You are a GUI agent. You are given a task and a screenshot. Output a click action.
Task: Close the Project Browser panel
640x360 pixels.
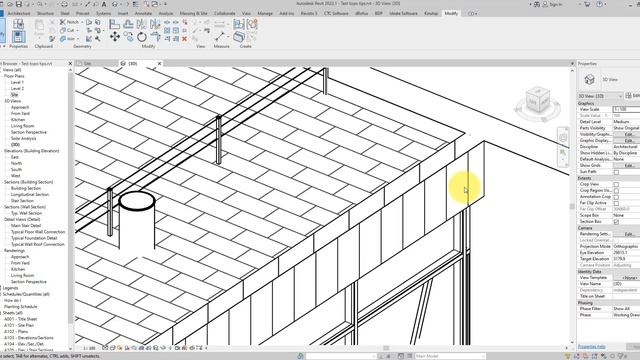point(70,64)
